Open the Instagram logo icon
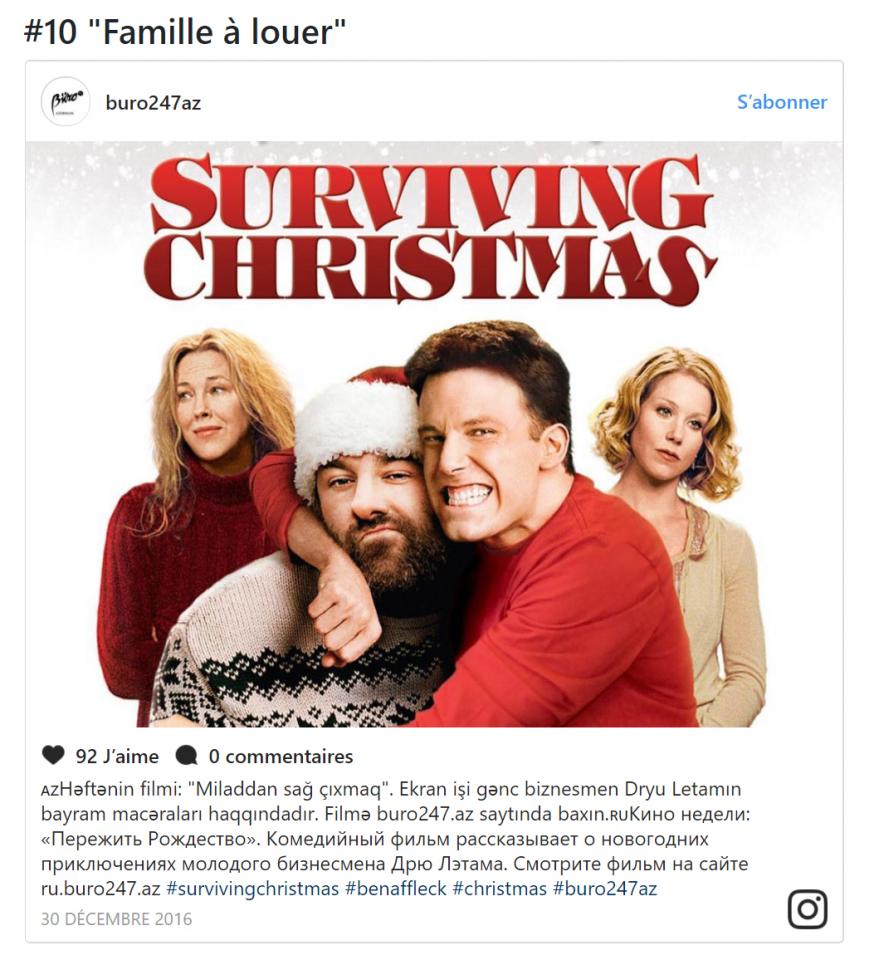The height and width of the screenshot is (960, 874). [x=807, y=909]
